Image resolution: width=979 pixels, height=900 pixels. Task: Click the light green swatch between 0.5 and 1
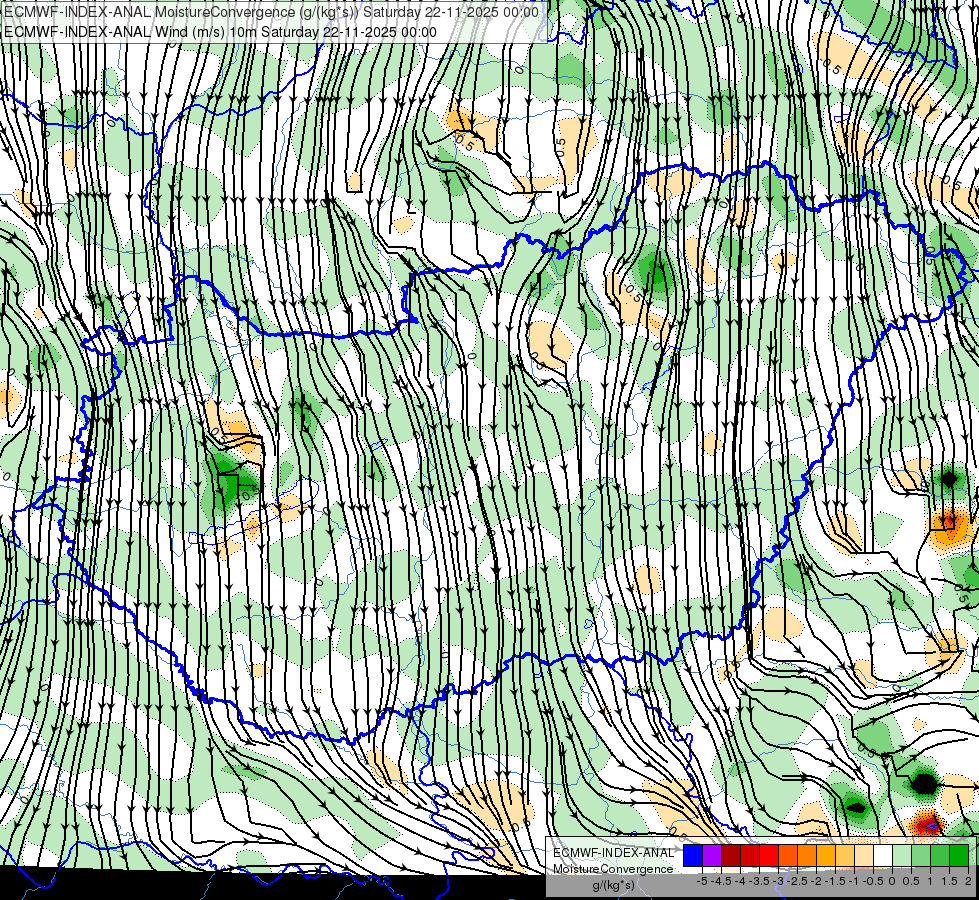pos(921,856)
